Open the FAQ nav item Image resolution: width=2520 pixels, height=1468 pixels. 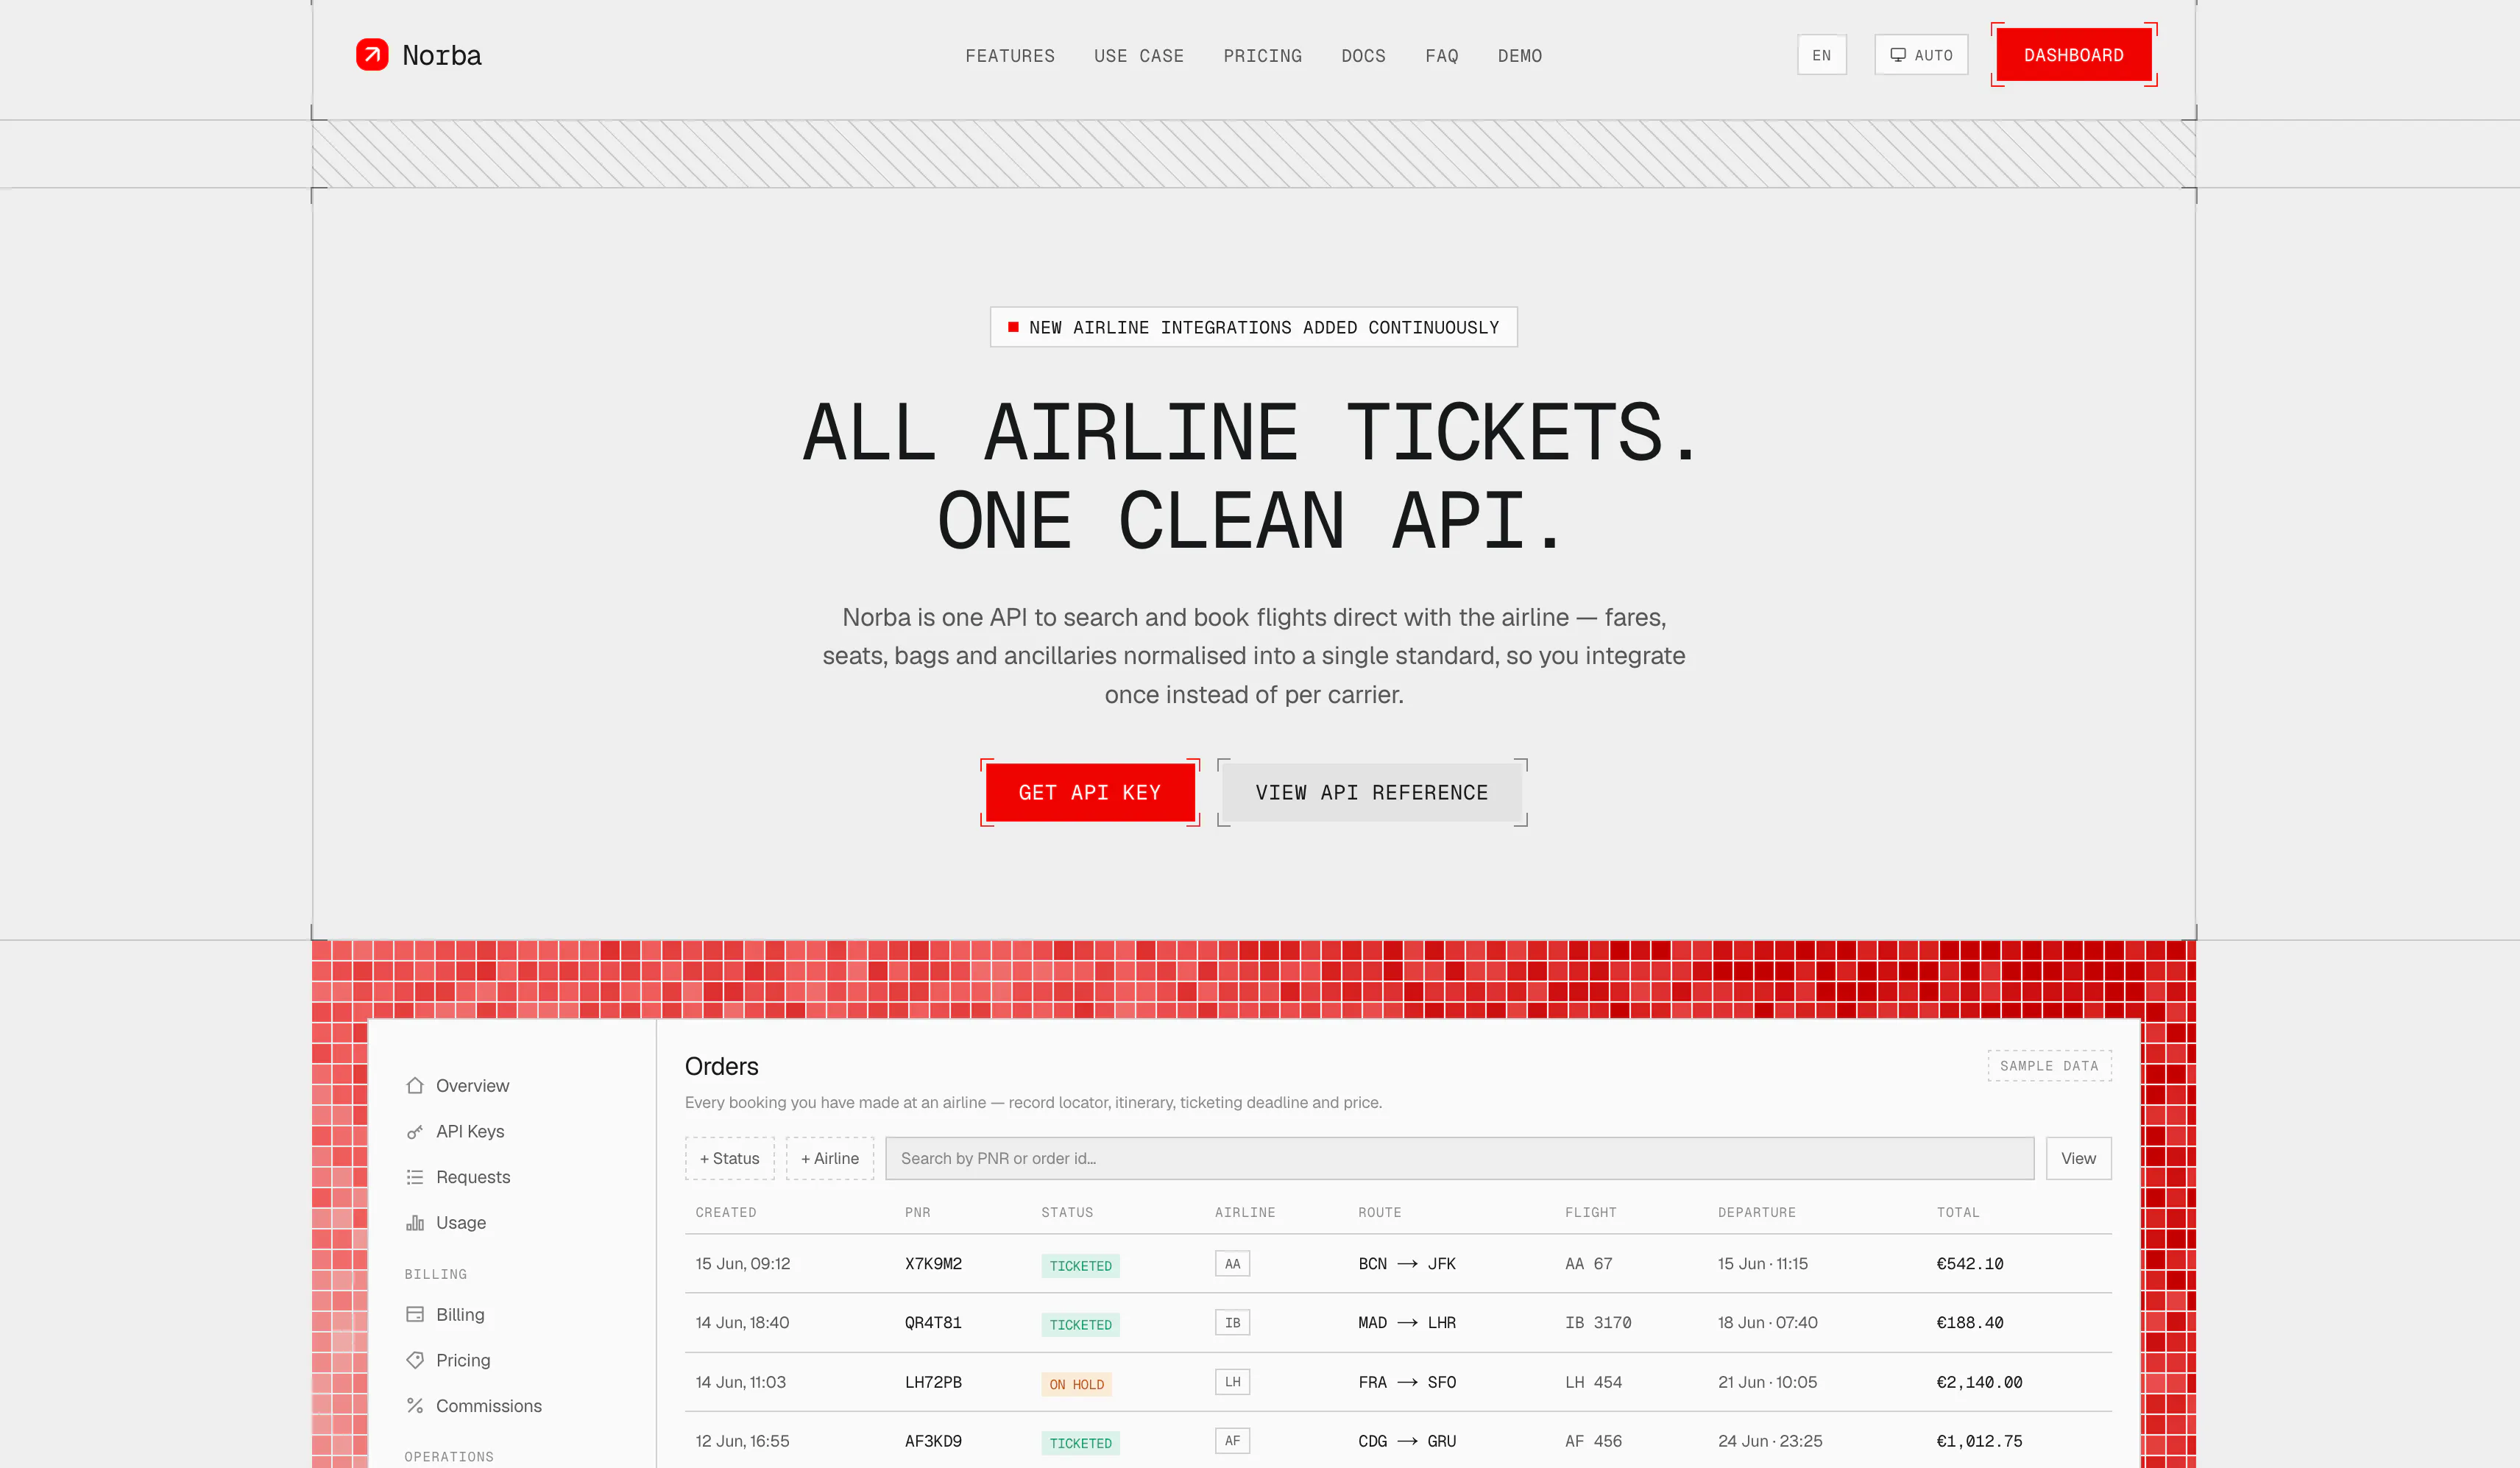pos(1441,56)
